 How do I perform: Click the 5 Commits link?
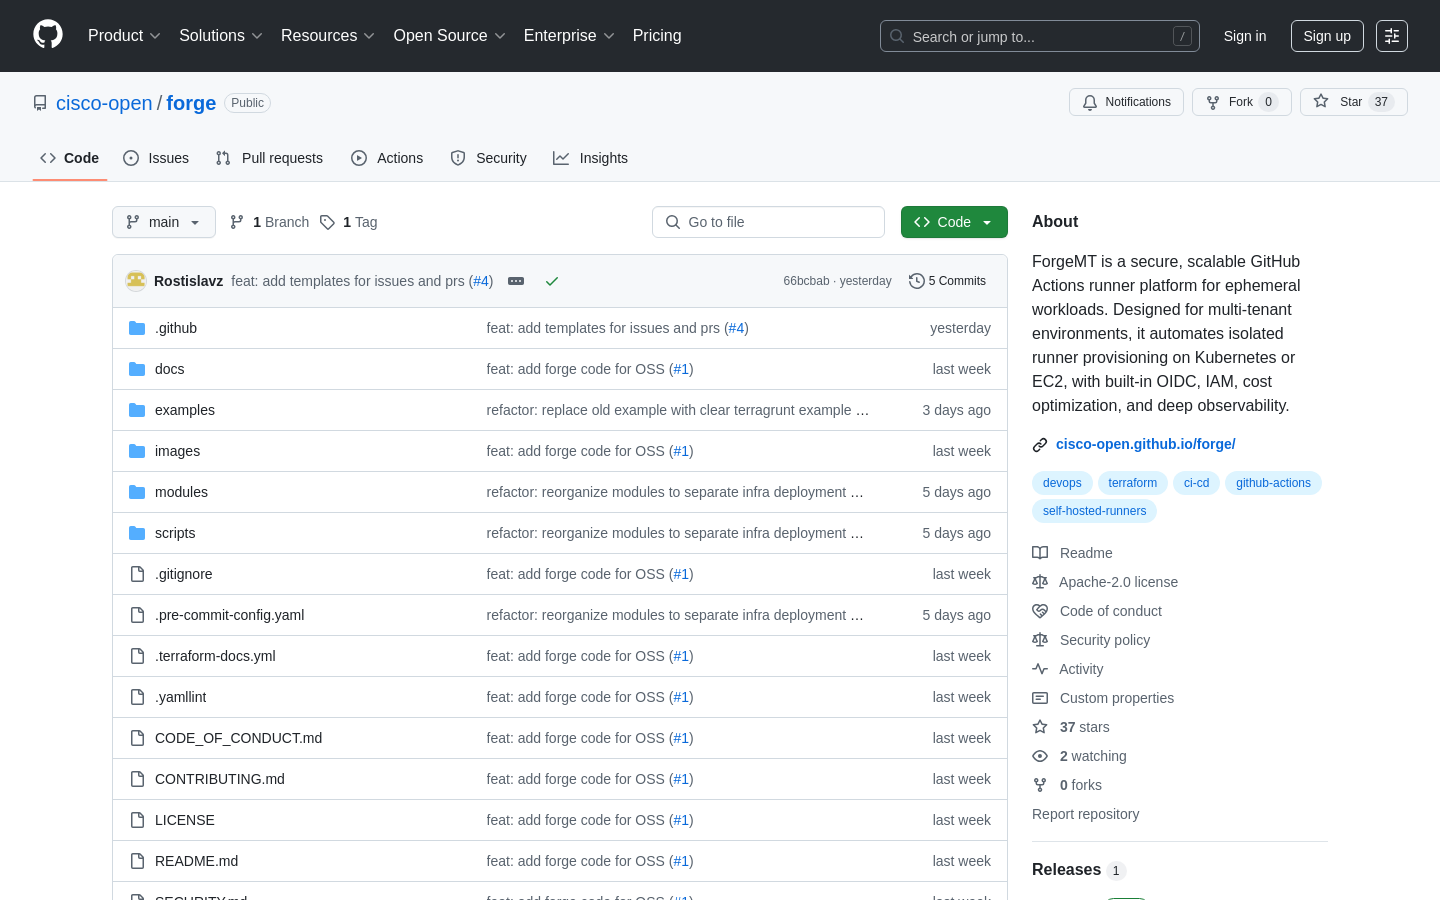click(x=947, y=281)
